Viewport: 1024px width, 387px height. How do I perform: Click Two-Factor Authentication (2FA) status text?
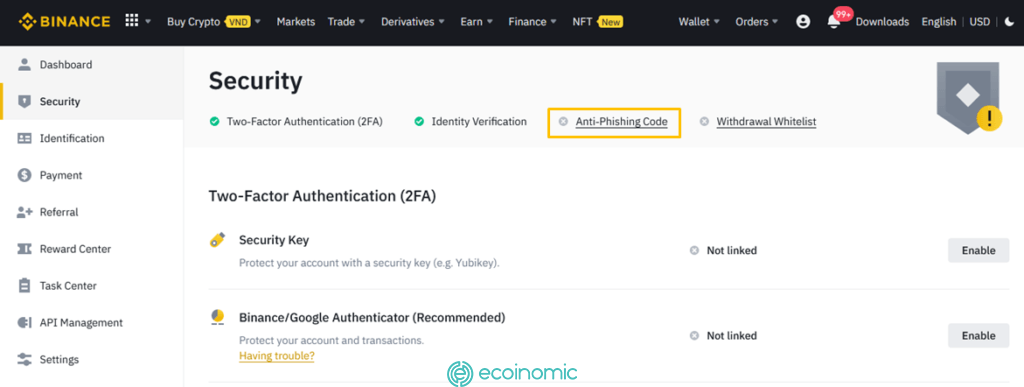304,121
